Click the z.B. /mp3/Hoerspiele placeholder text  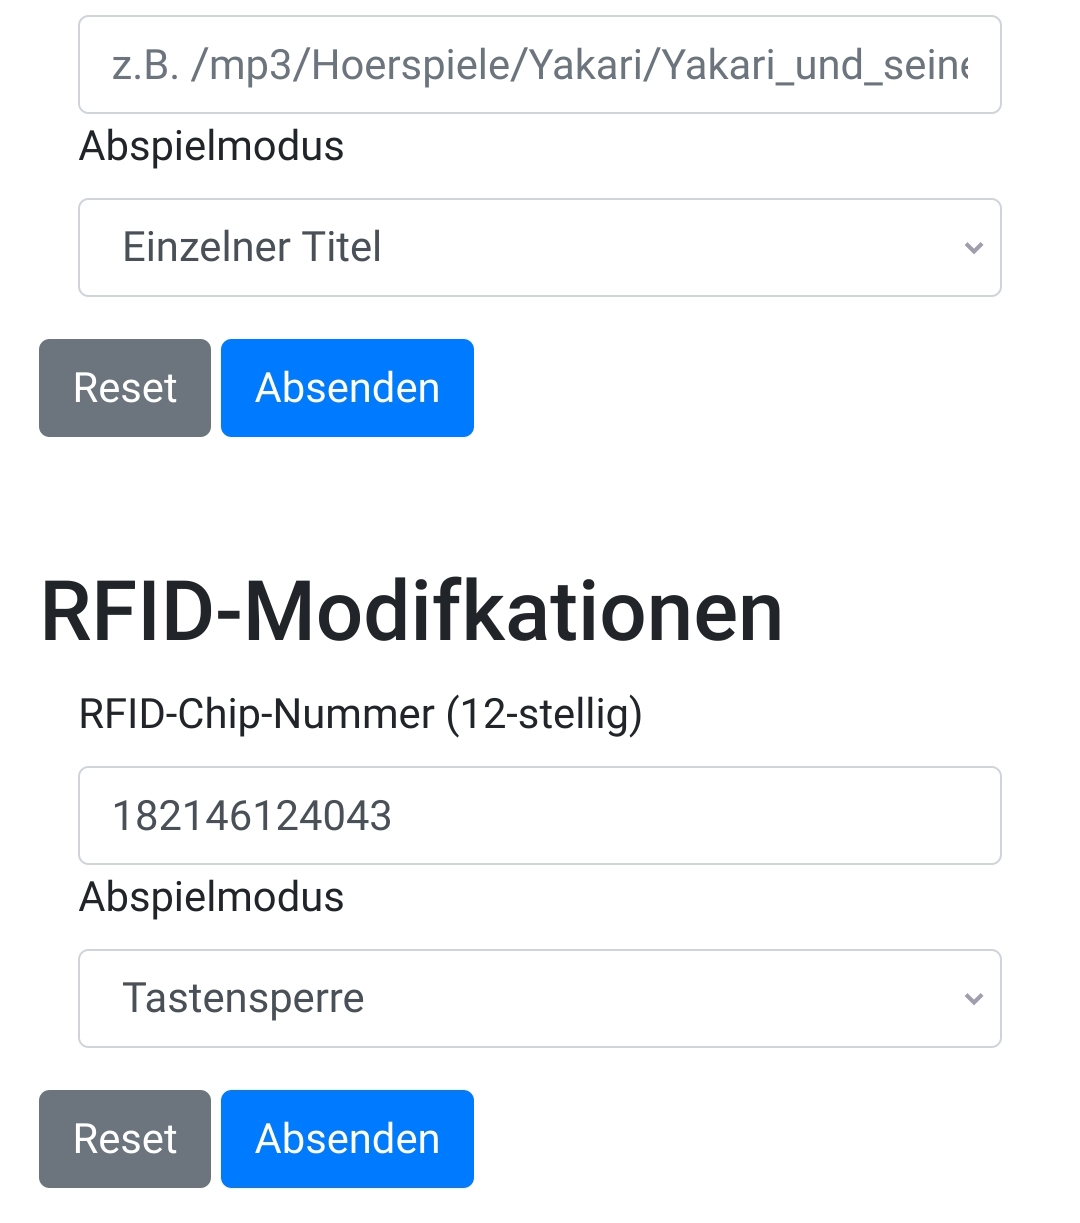point(540,66)
